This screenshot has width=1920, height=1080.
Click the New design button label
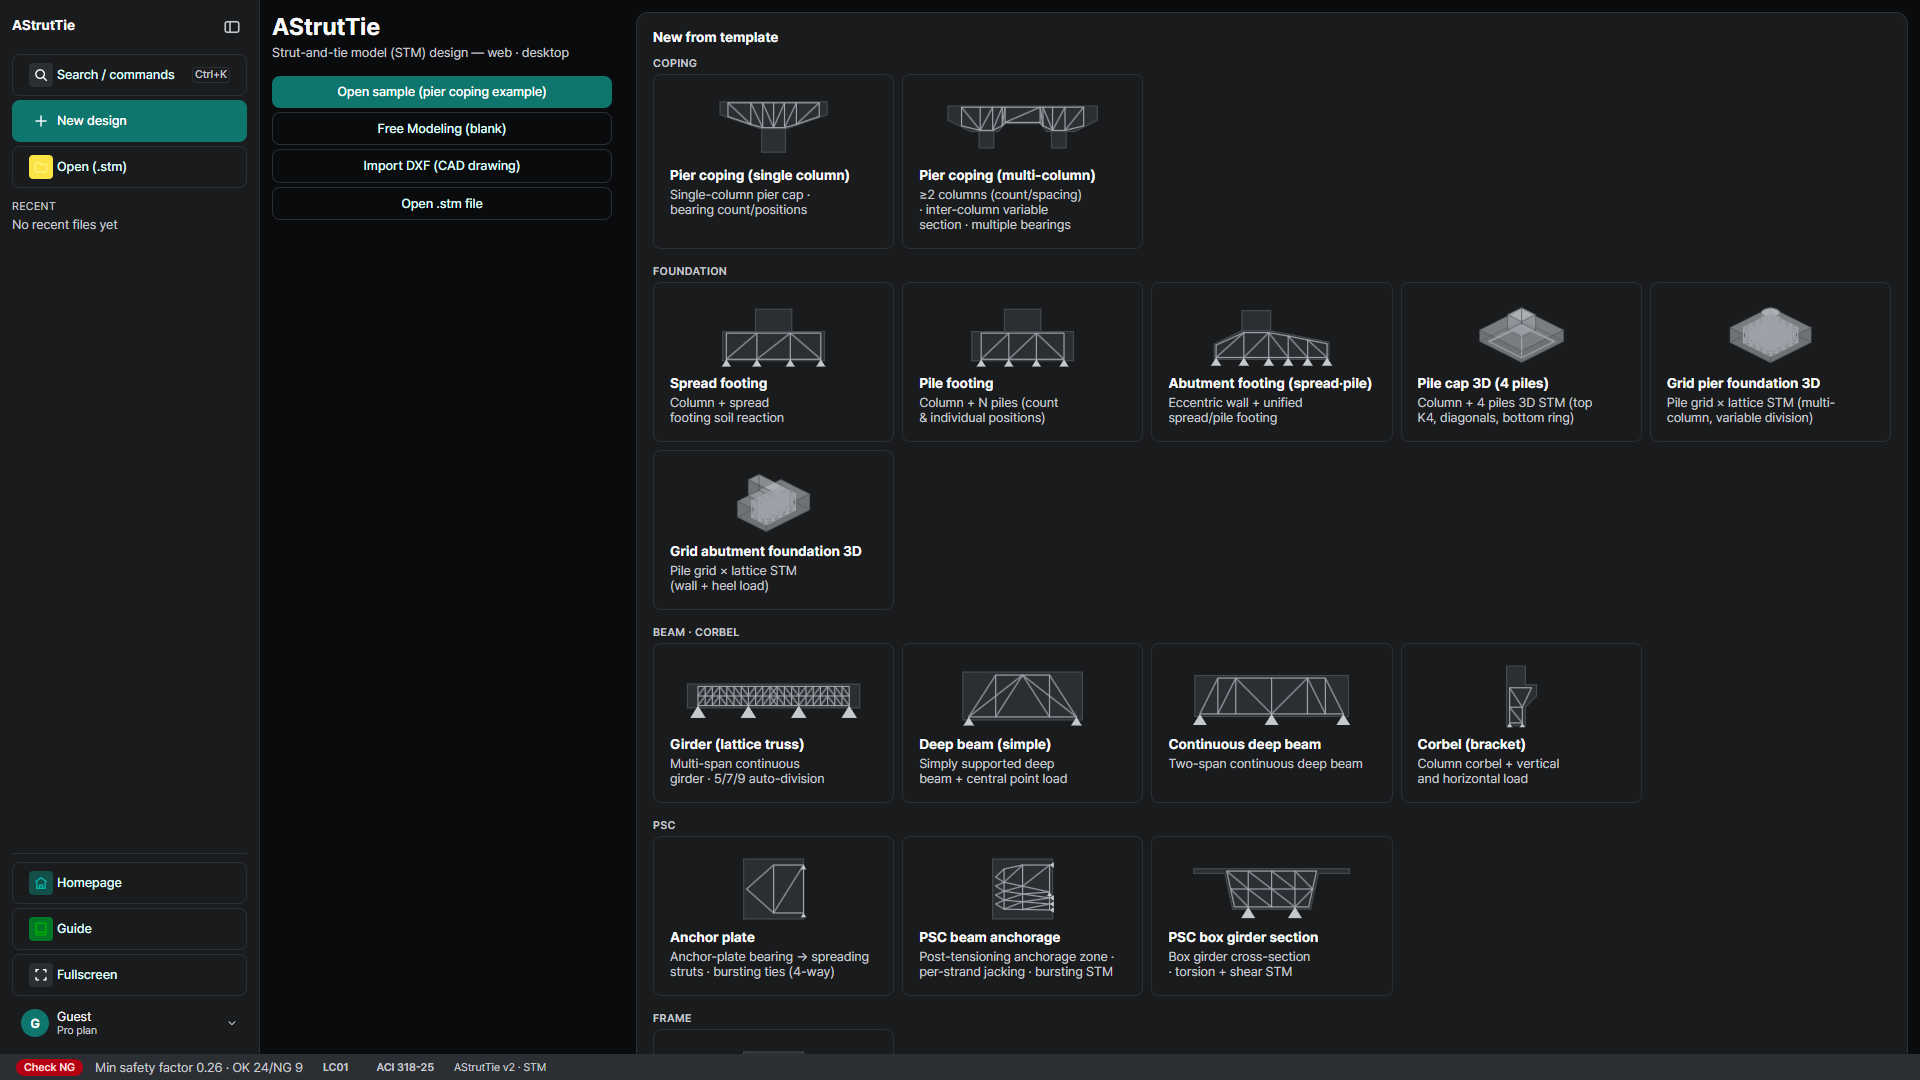pos(92,121)
